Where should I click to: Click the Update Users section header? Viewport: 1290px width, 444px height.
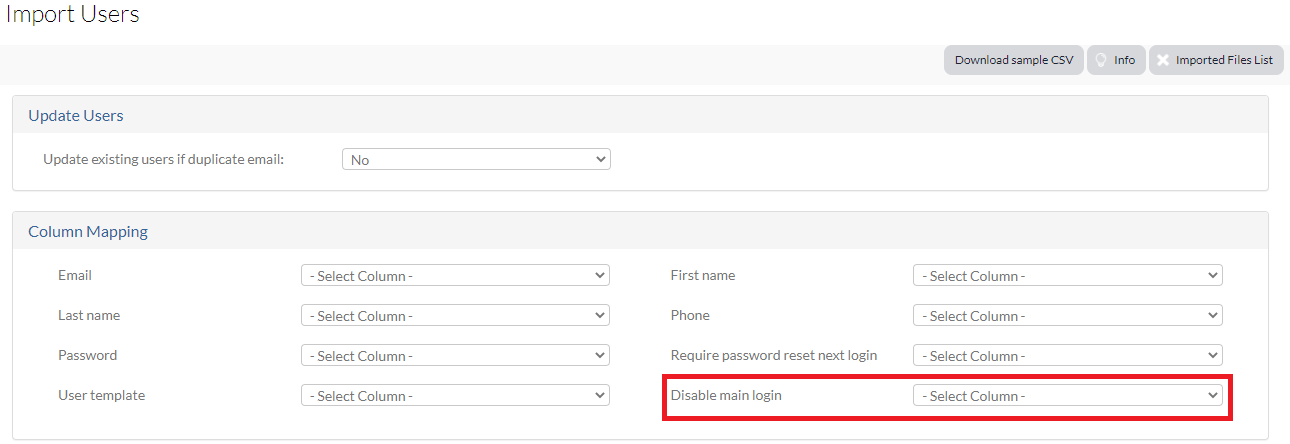76,115
